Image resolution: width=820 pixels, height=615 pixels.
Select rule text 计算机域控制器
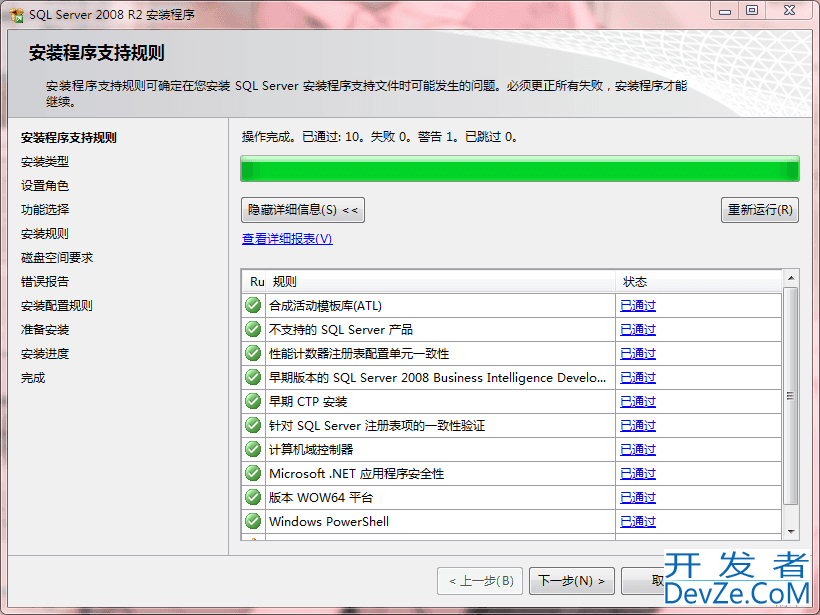[311, 449]
